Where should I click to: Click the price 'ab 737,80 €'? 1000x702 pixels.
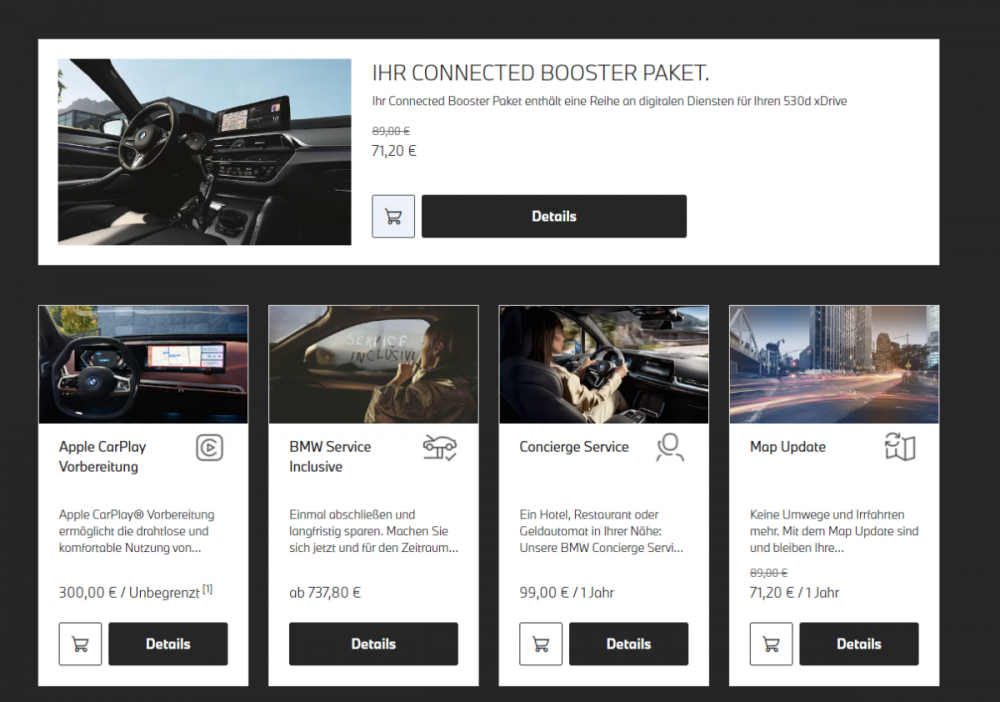click(x=325, y=593)
